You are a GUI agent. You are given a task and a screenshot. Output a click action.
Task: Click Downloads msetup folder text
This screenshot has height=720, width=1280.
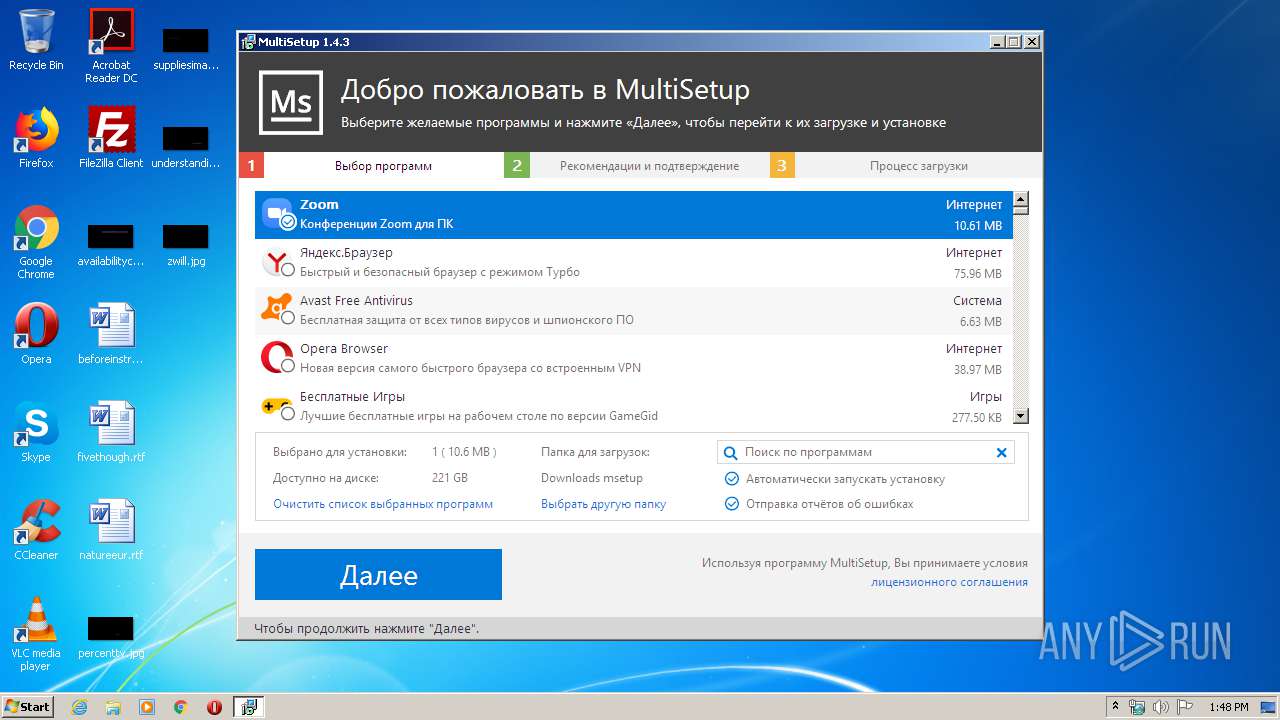coord(592,478)
